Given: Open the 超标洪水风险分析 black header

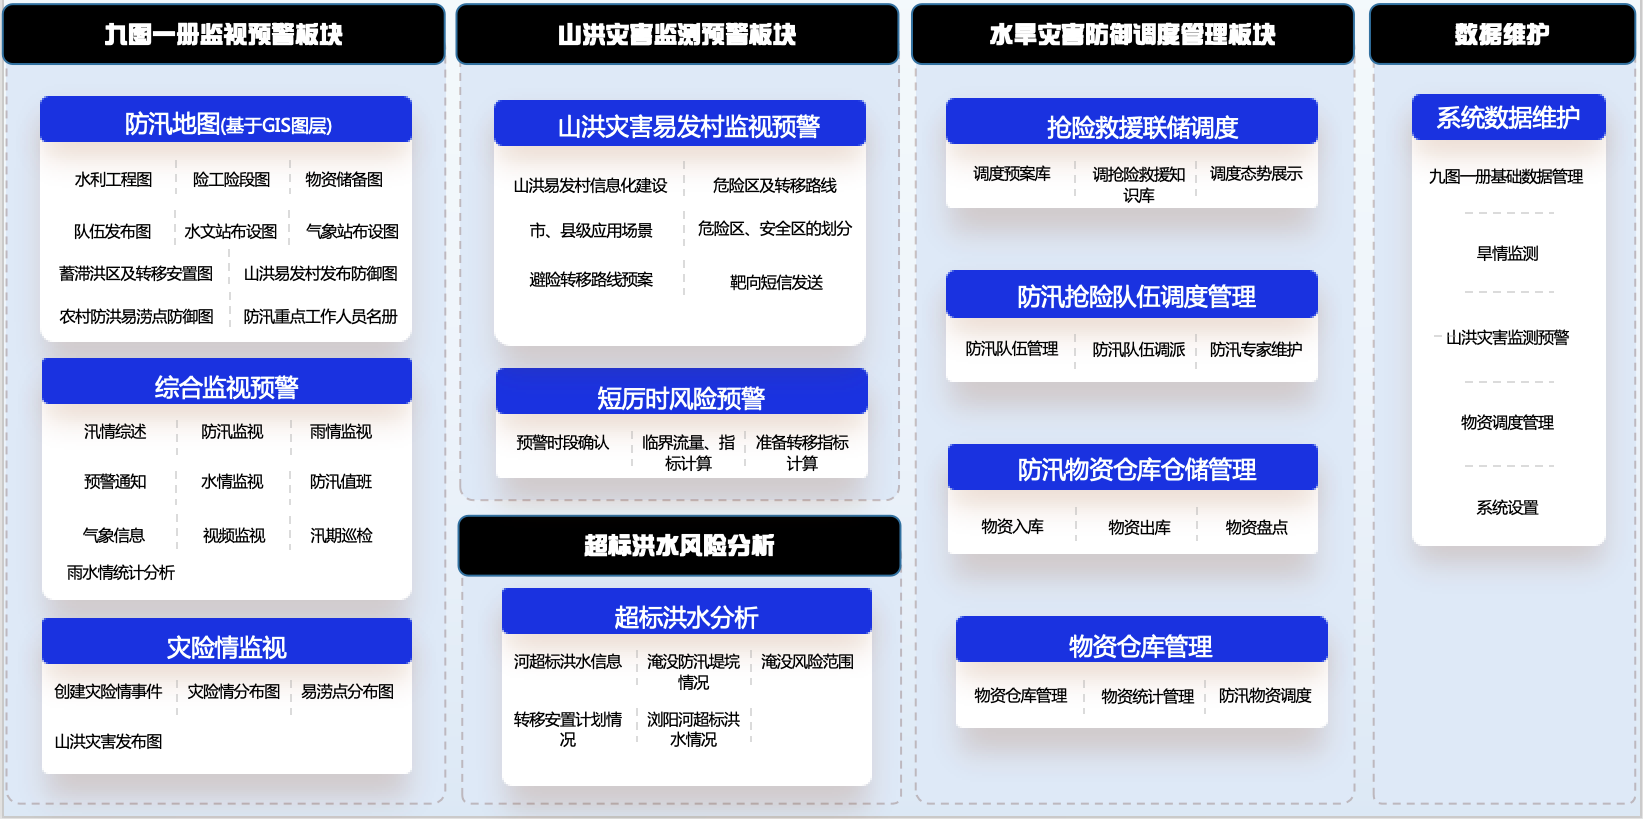Looking at the screenshot, I should pyautogui.click(x=679, y=546).
